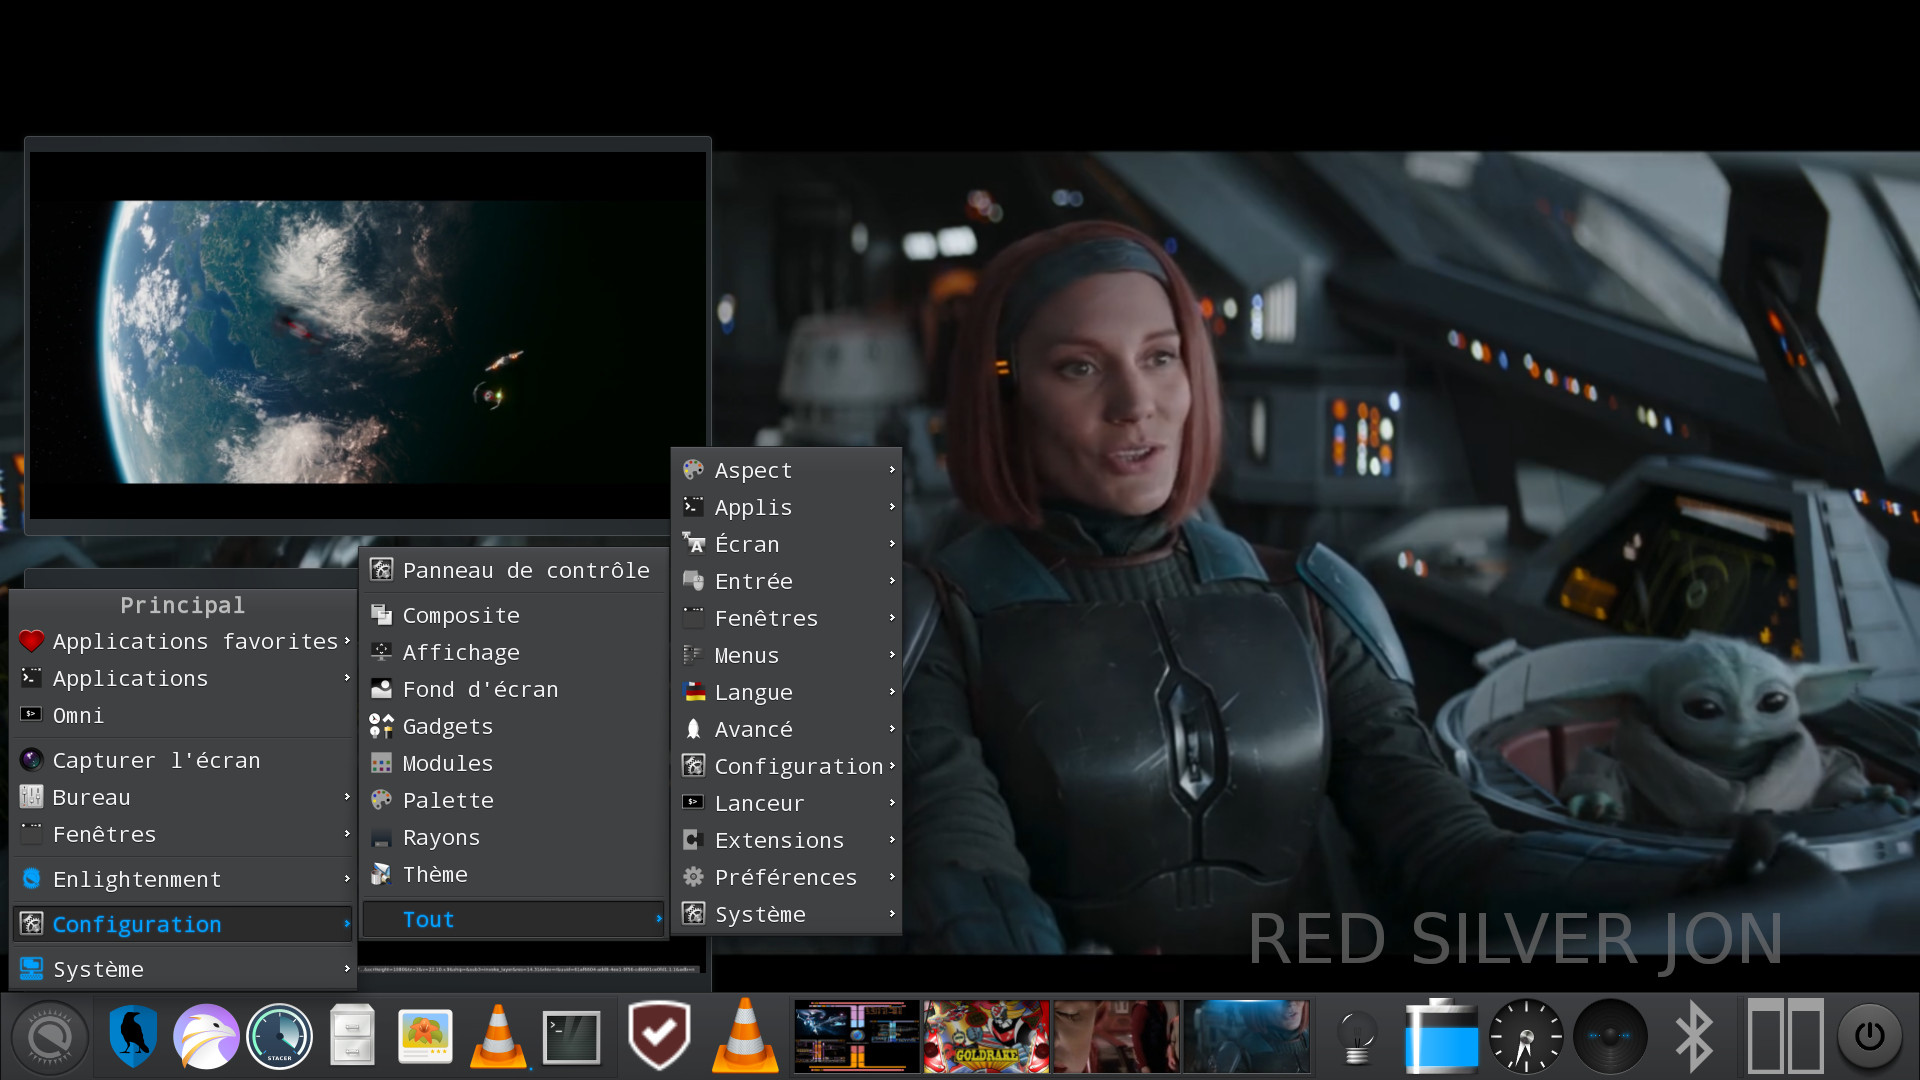Select Omni in the Principal menu
The width and height of the screenshot is (1920, 1080).
(x=184, y=715)
